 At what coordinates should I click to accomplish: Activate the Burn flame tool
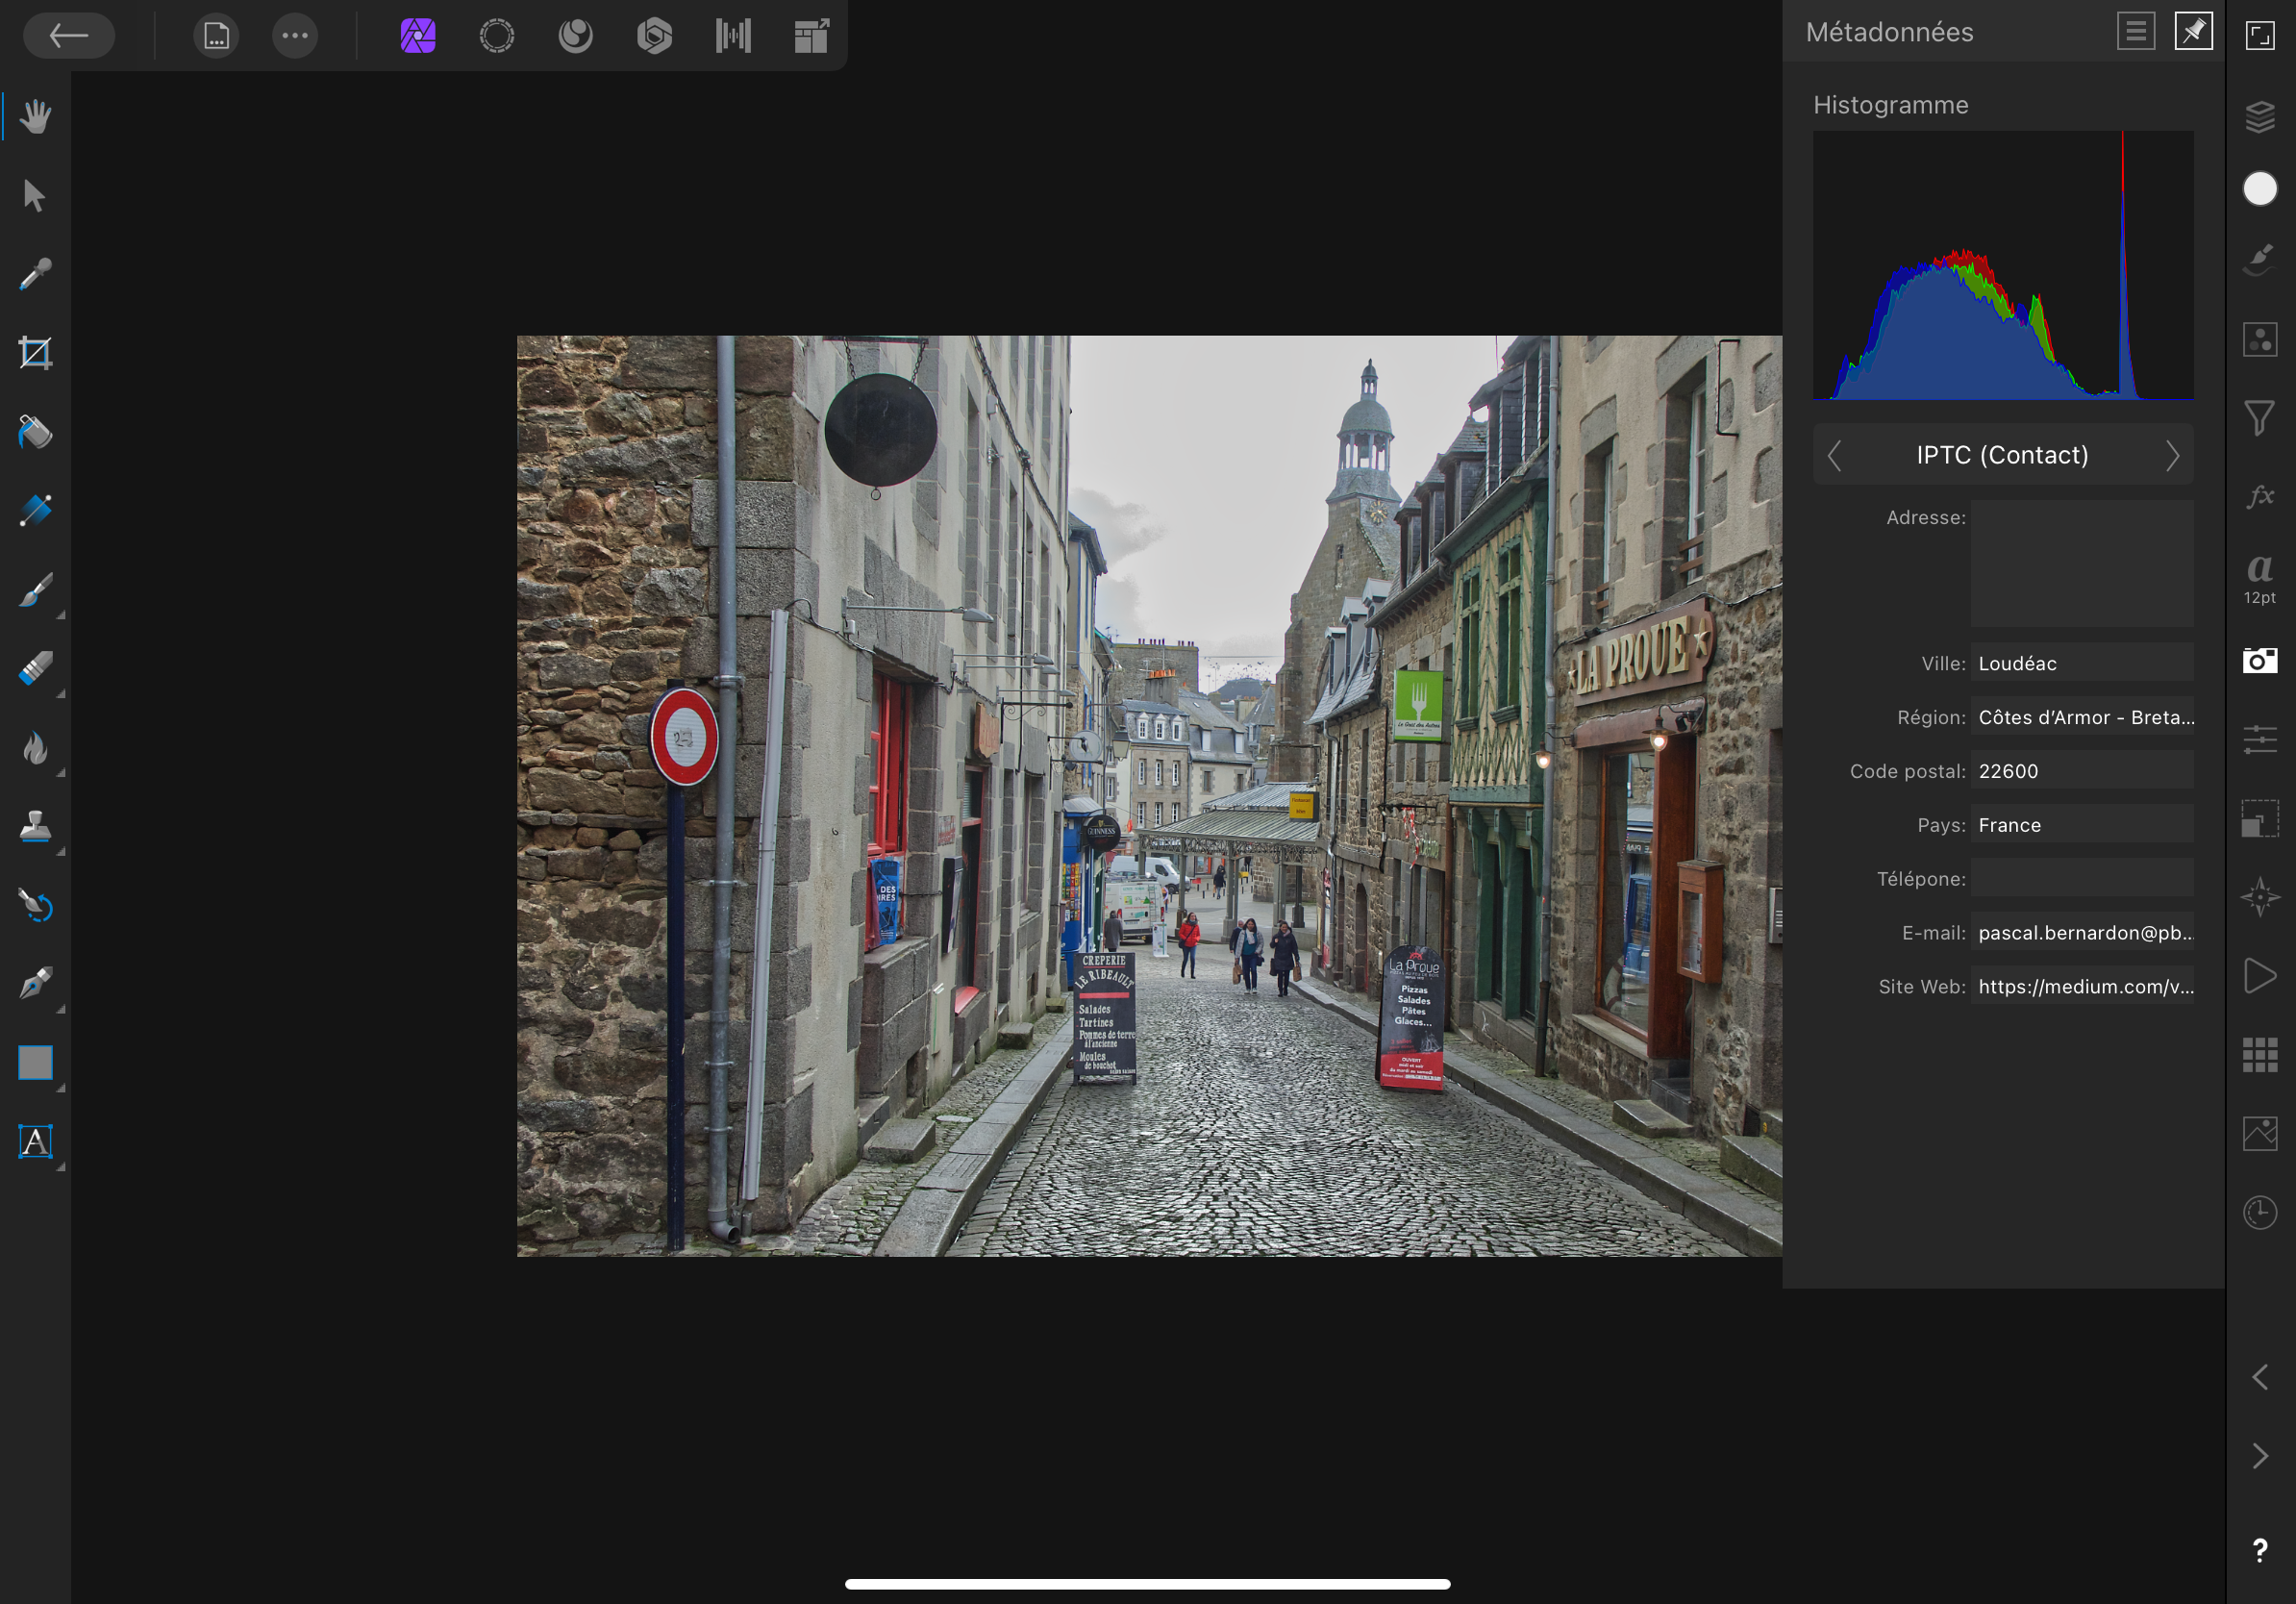point(35,748)
